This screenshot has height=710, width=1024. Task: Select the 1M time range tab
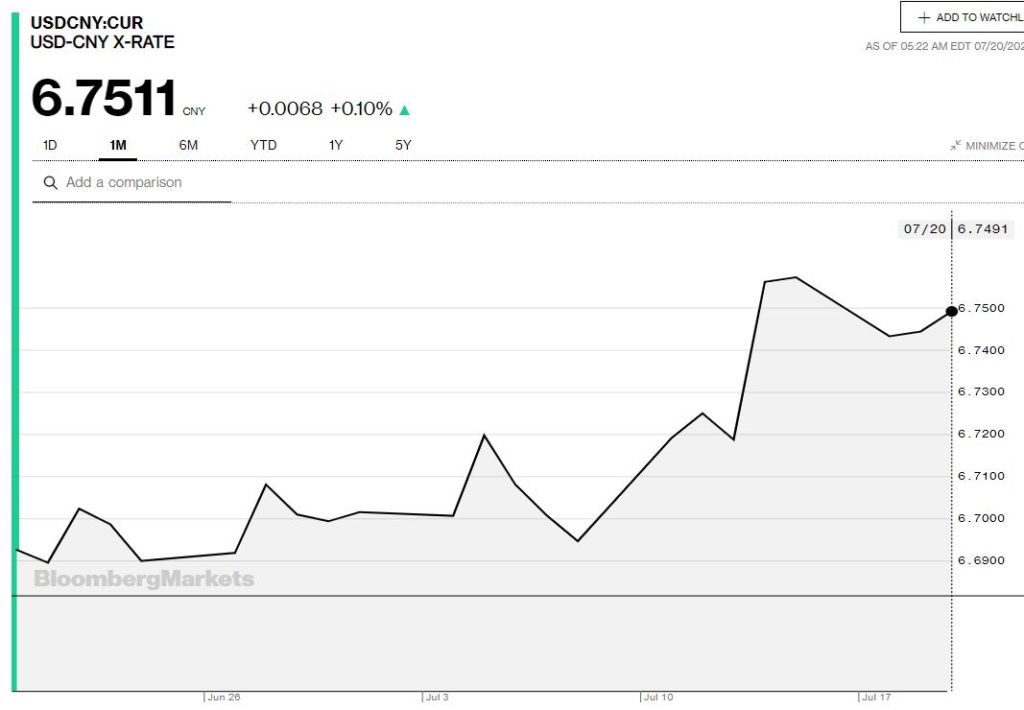(118, 145)
